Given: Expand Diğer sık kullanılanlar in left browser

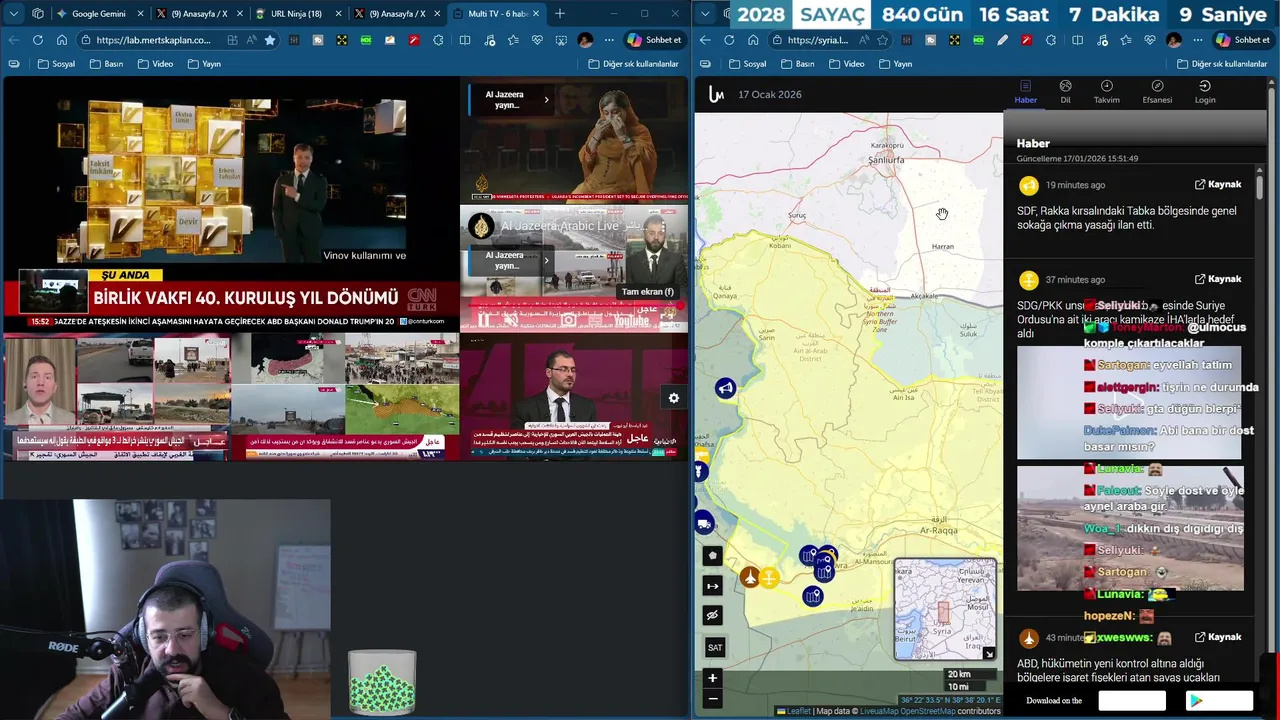Looking at the screenshot, I should (634, 64).
